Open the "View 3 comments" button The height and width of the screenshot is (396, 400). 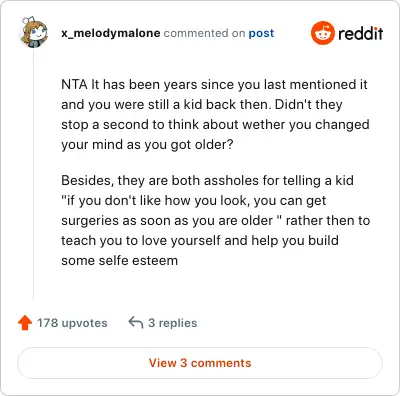tap(200, 363)
